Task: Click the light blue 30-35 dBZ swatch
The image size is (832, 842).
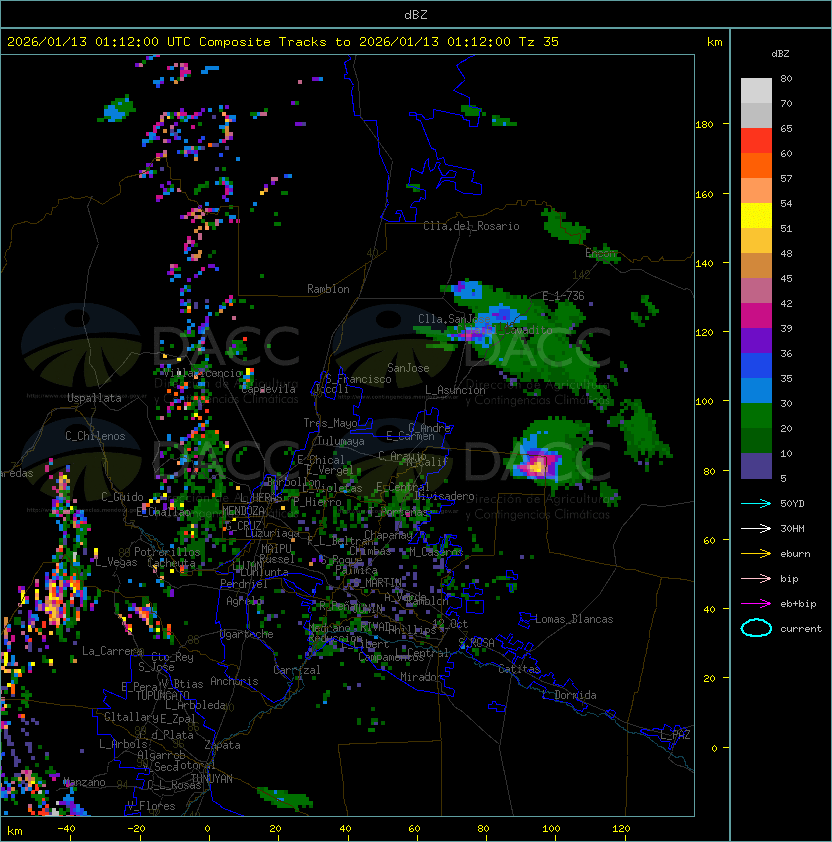Action: point(756,391)
